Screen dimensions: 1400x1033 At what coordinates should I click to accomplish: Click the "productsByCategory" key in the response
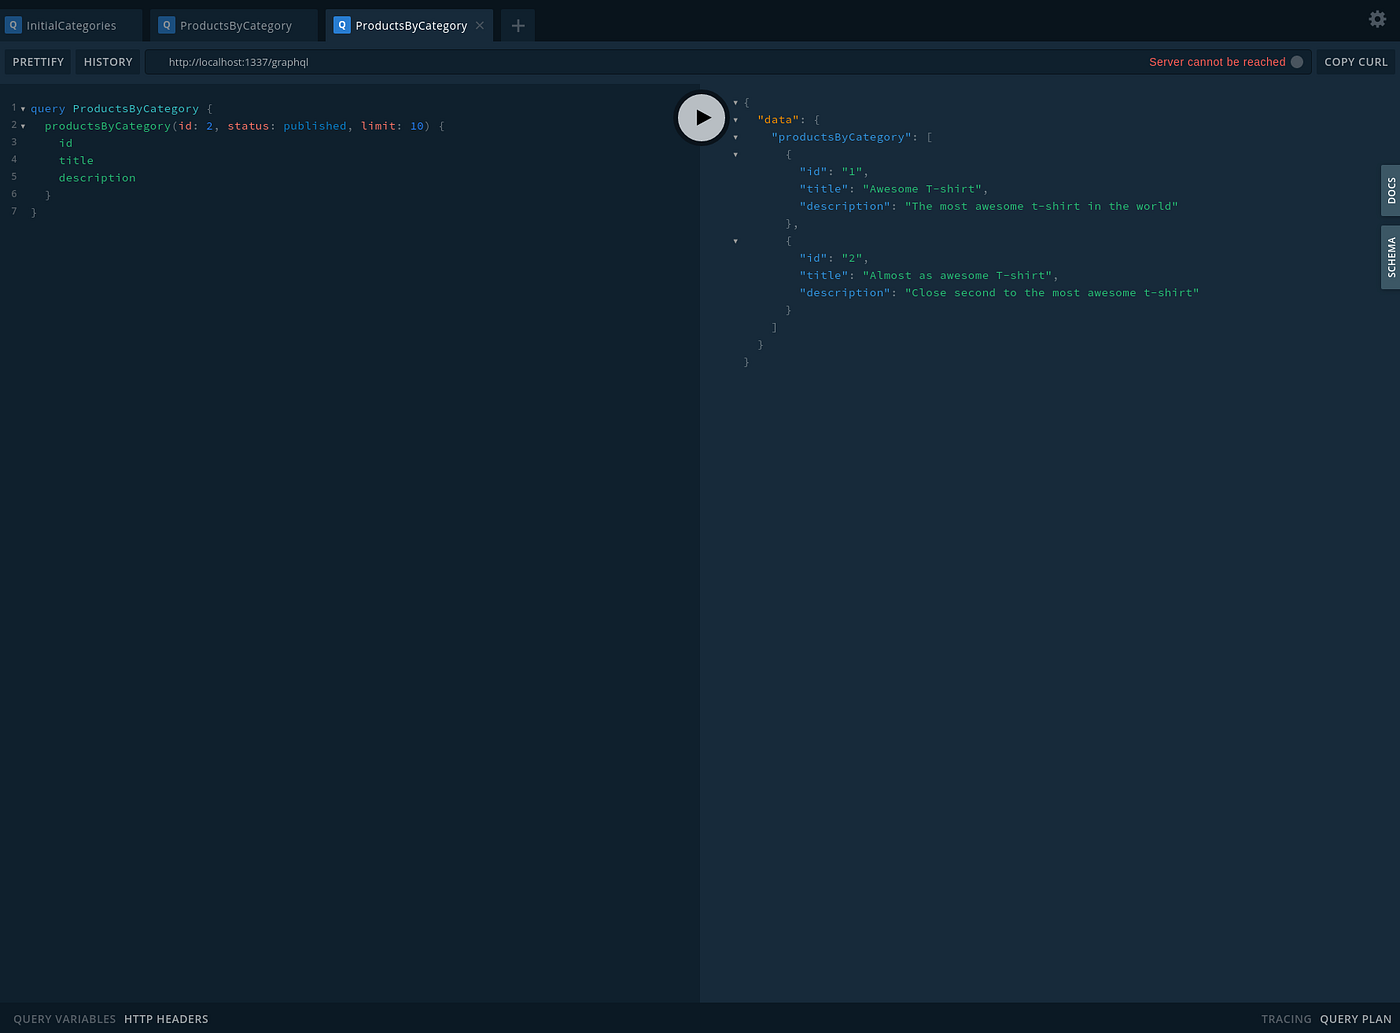pos(841,137)
